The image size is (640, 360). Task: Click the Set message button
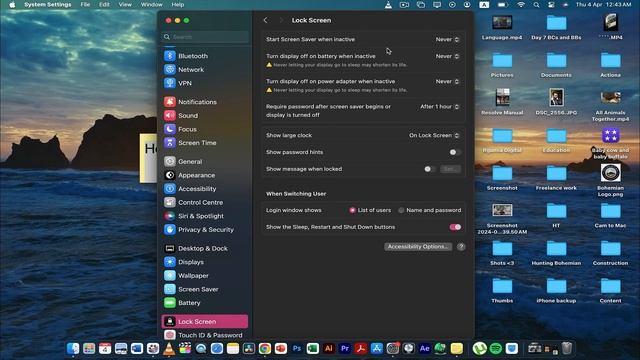pos(450,169)
